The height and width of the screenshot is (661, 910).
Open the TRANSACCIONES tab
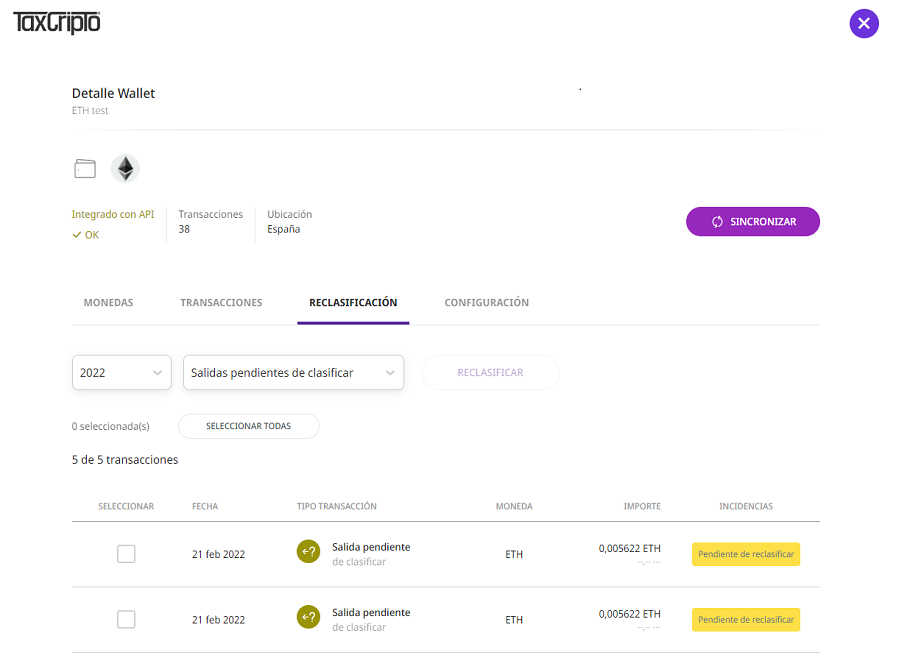[x=221, y=303]
